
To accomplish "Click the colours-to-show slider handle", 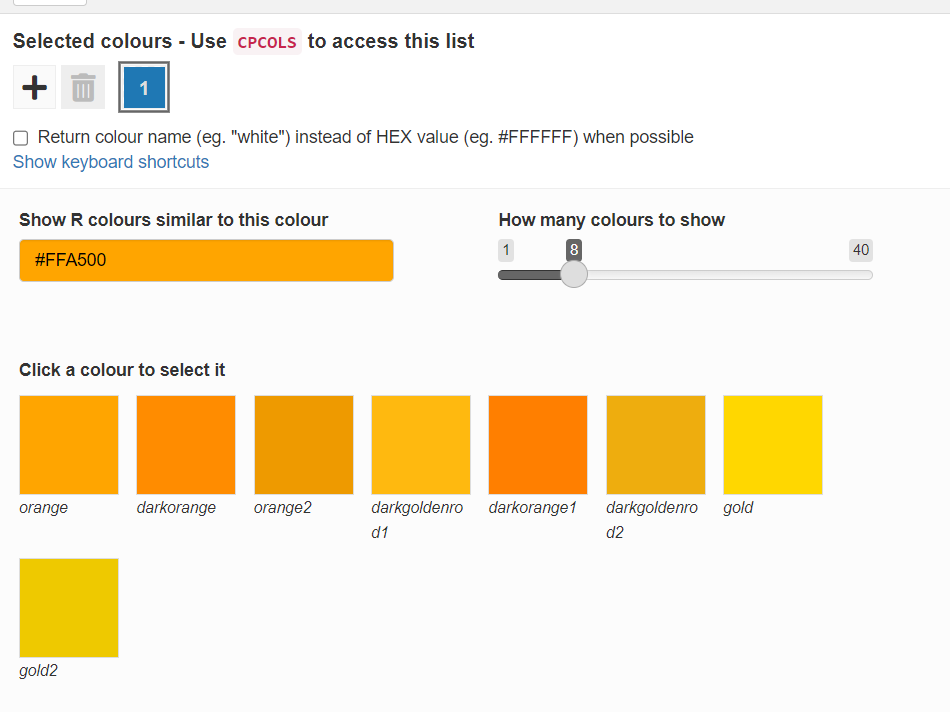I will [574, 275].
